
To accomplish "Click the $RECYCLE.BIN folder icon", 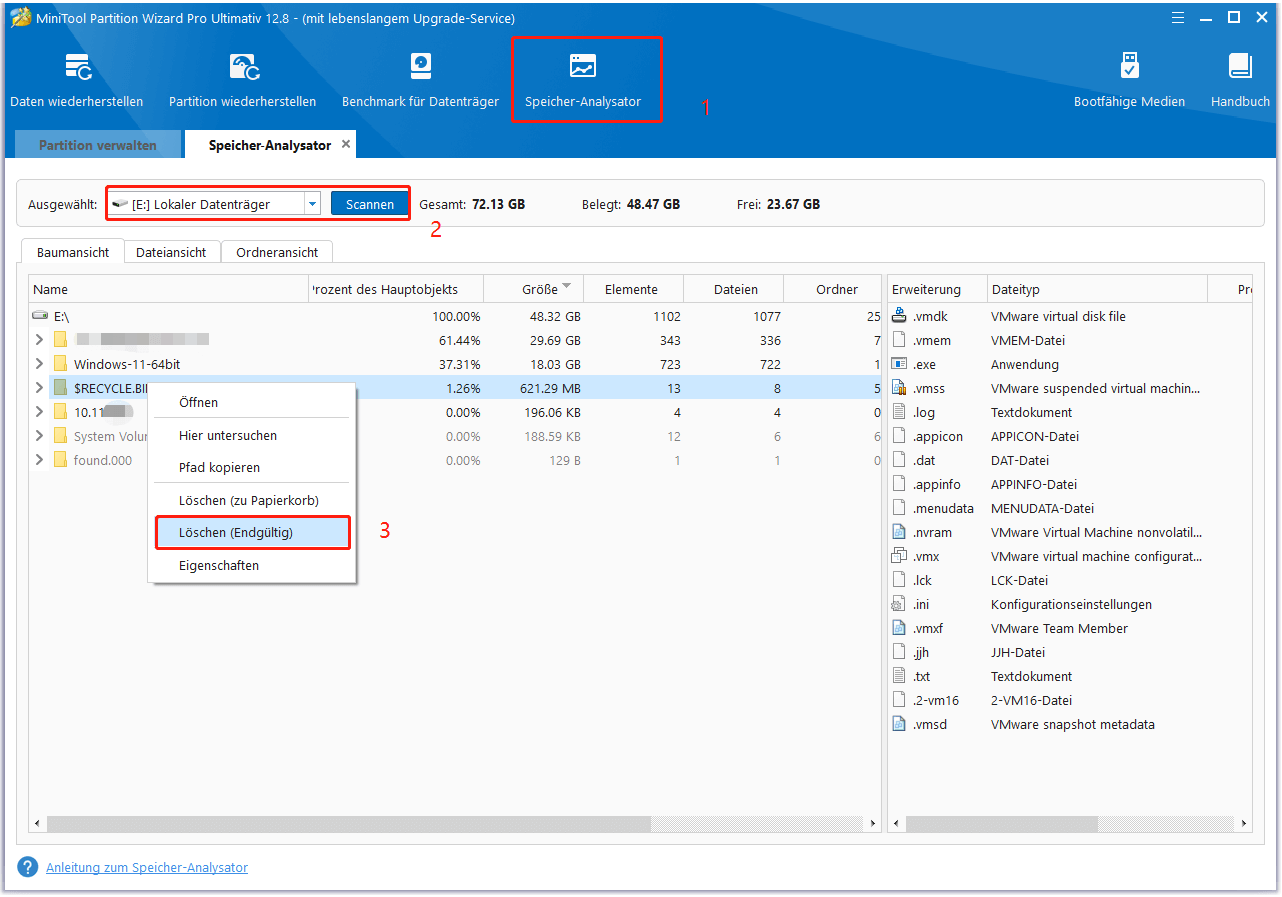I will pos(60,388).
